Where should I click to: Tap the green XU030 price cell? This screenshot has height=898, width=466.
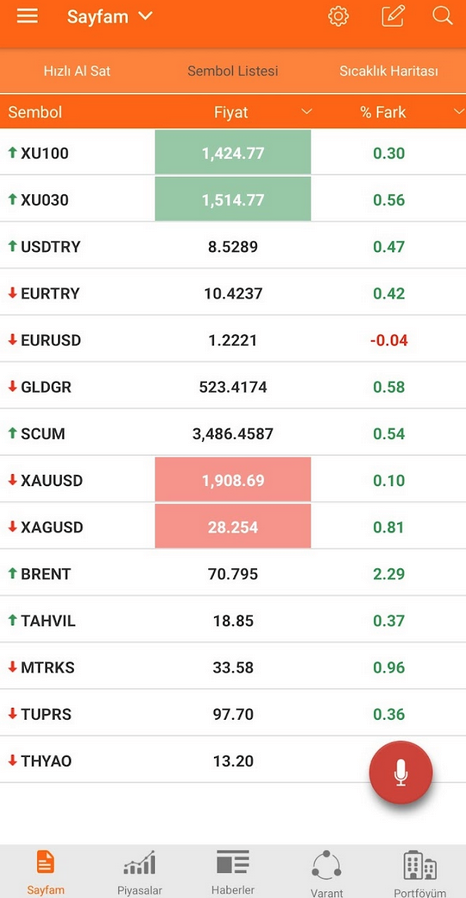coord(233,199)
